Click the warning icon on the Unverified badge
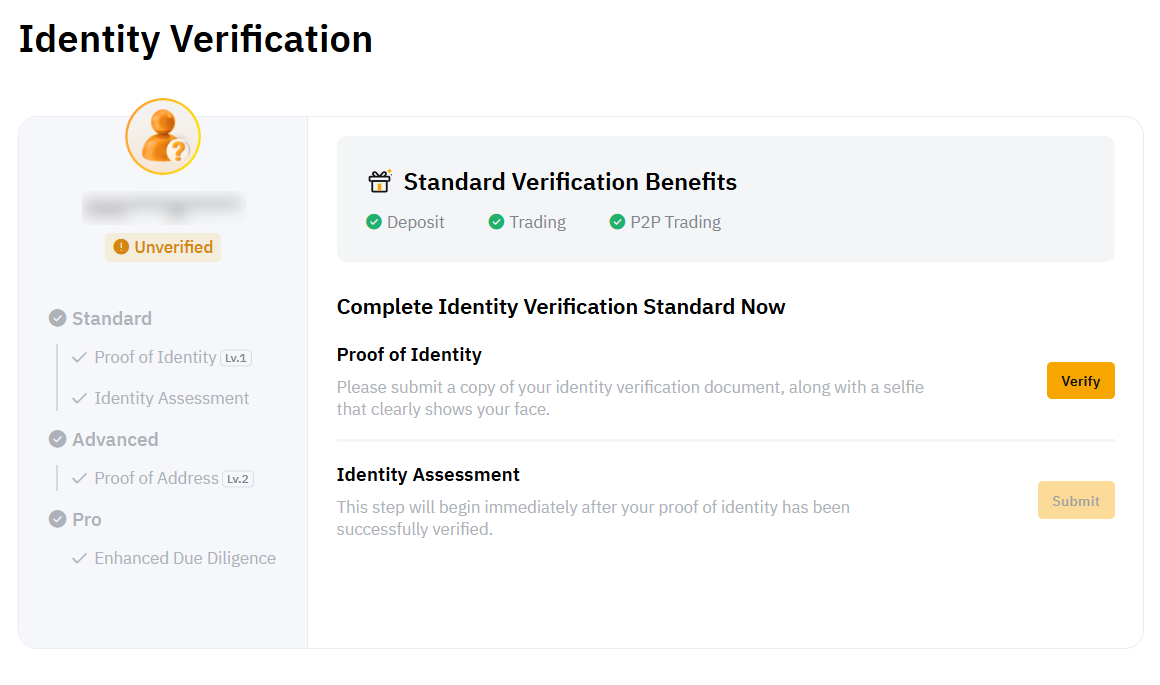The height and width of the screenshot is (685, 1160). click(x=122, y=247)
